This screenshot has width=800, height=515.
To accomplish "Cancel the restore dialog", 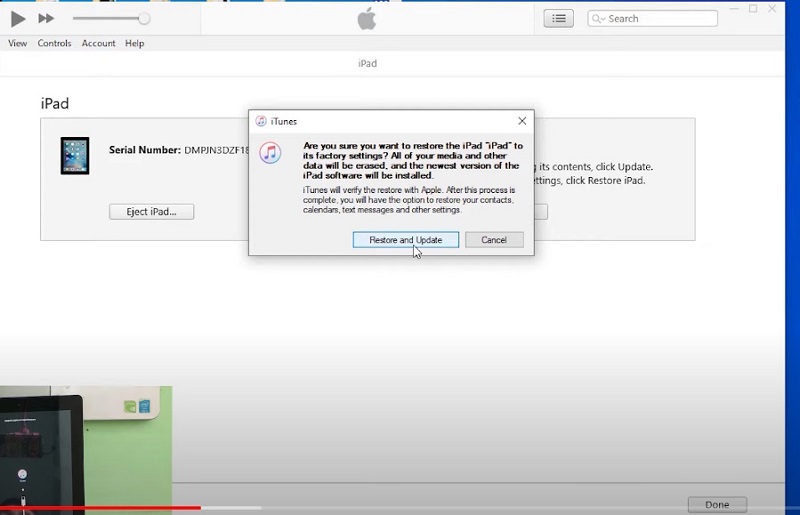I will click(x=494, y=240).
